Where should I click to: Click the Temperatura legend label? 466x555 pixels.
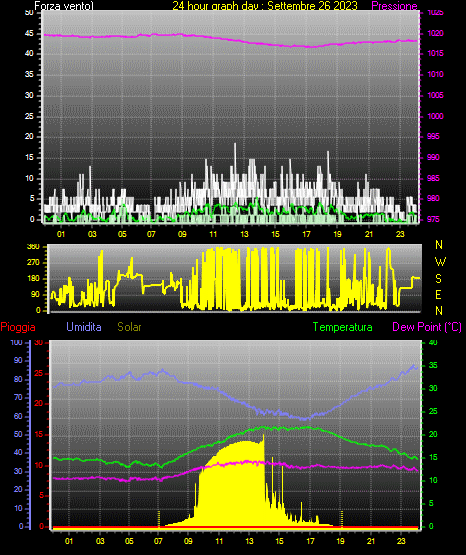(x=343, y=327)
